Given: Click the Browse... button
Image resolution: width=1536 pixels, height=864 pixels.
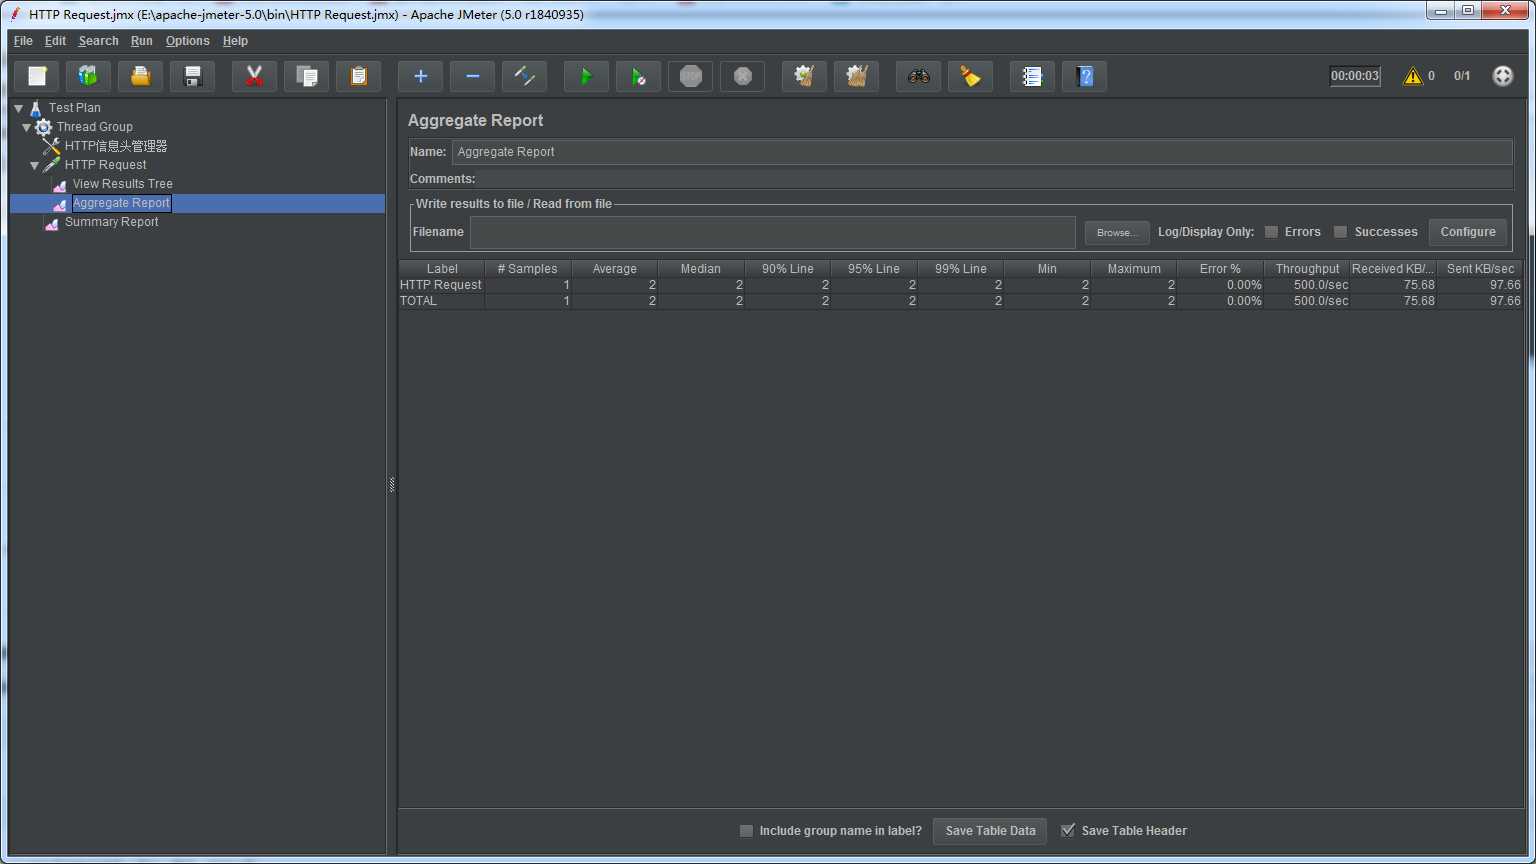Looking at the screenshot, I should tap(1117, 232).
